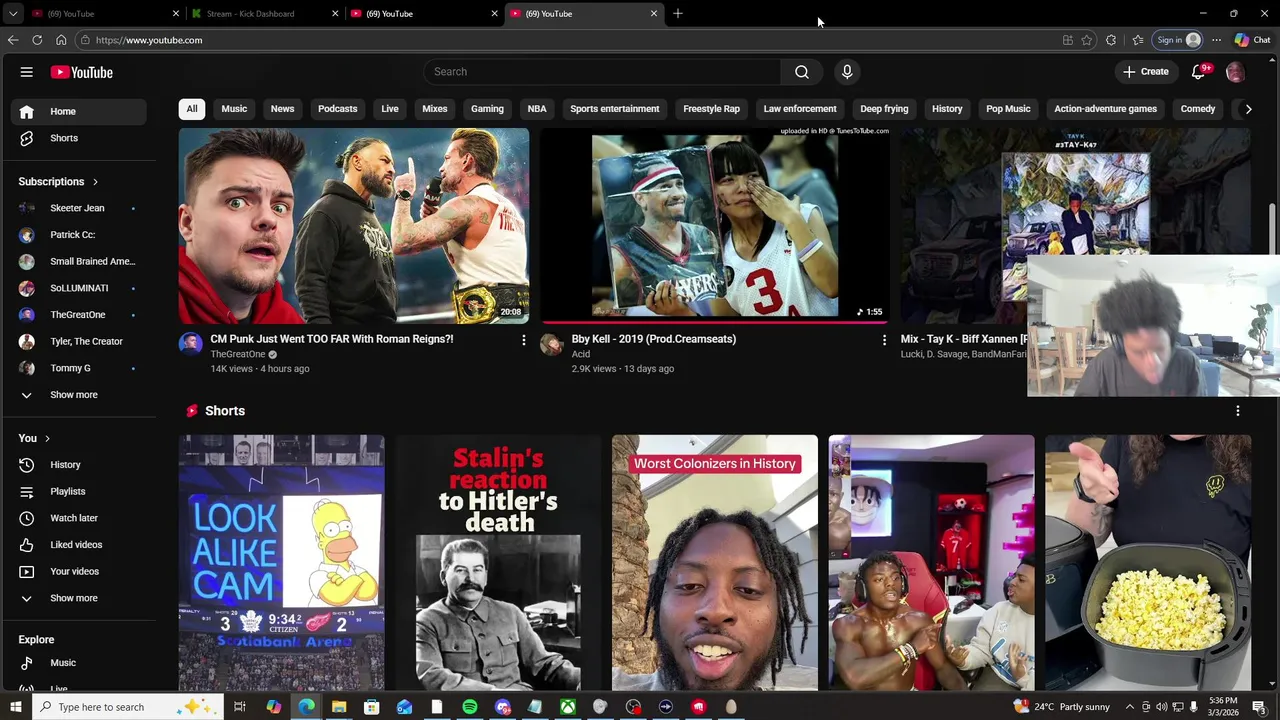The width and height of the screenshot is (1280, 720).
Task: Click the search magnifier button
Action: (802, 72)
